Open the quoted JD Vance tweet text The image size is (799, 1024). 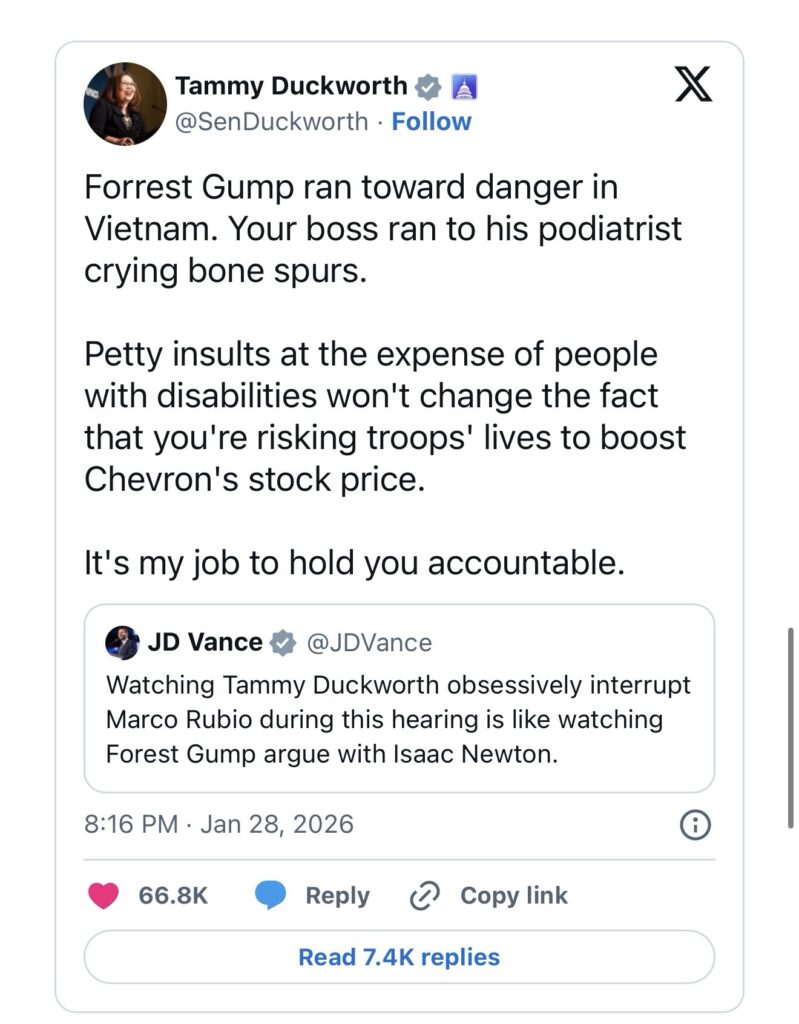tap(398, 720)
